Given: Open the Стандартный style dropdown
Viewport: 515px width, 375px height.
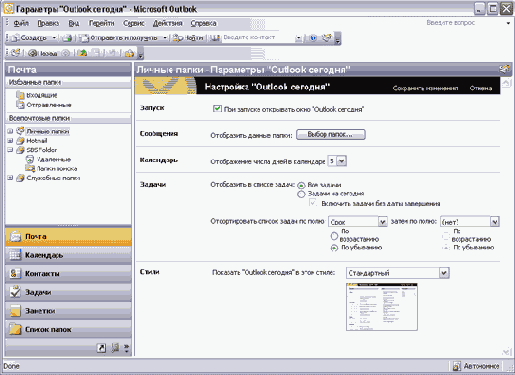Looking at the screenshot, I should 444,273.
